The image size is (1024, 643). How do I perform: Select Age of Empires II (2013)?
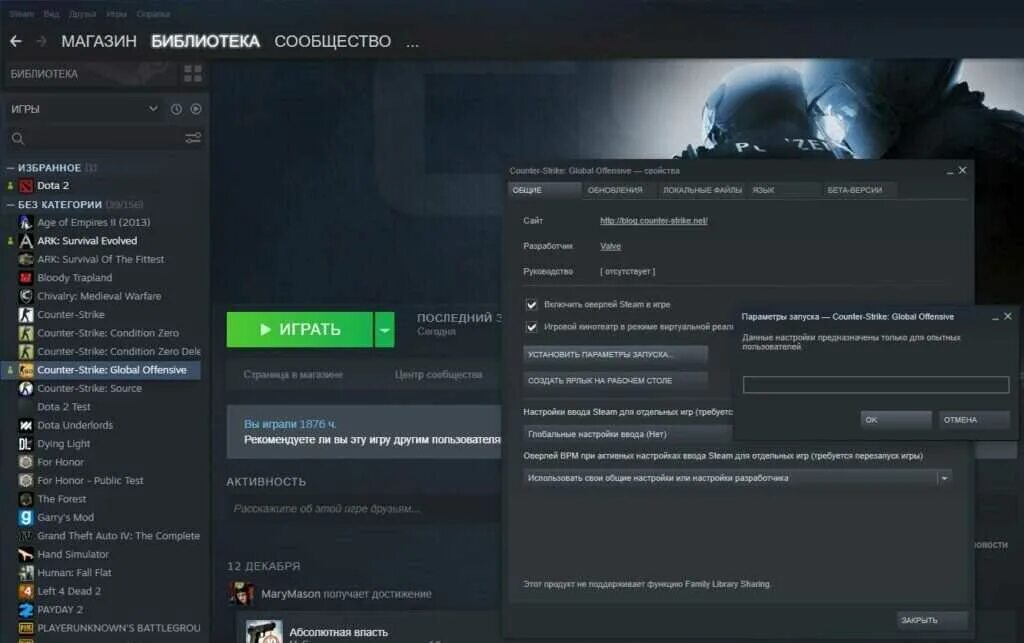pyautogui.click(x=93, y=223)
